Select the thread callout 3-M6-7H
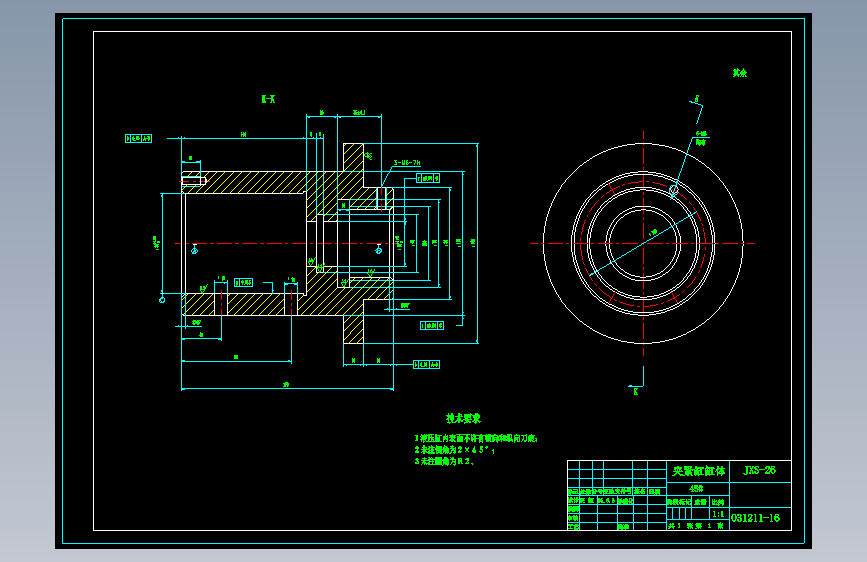 pyautogui.click(x=407, y=163)
